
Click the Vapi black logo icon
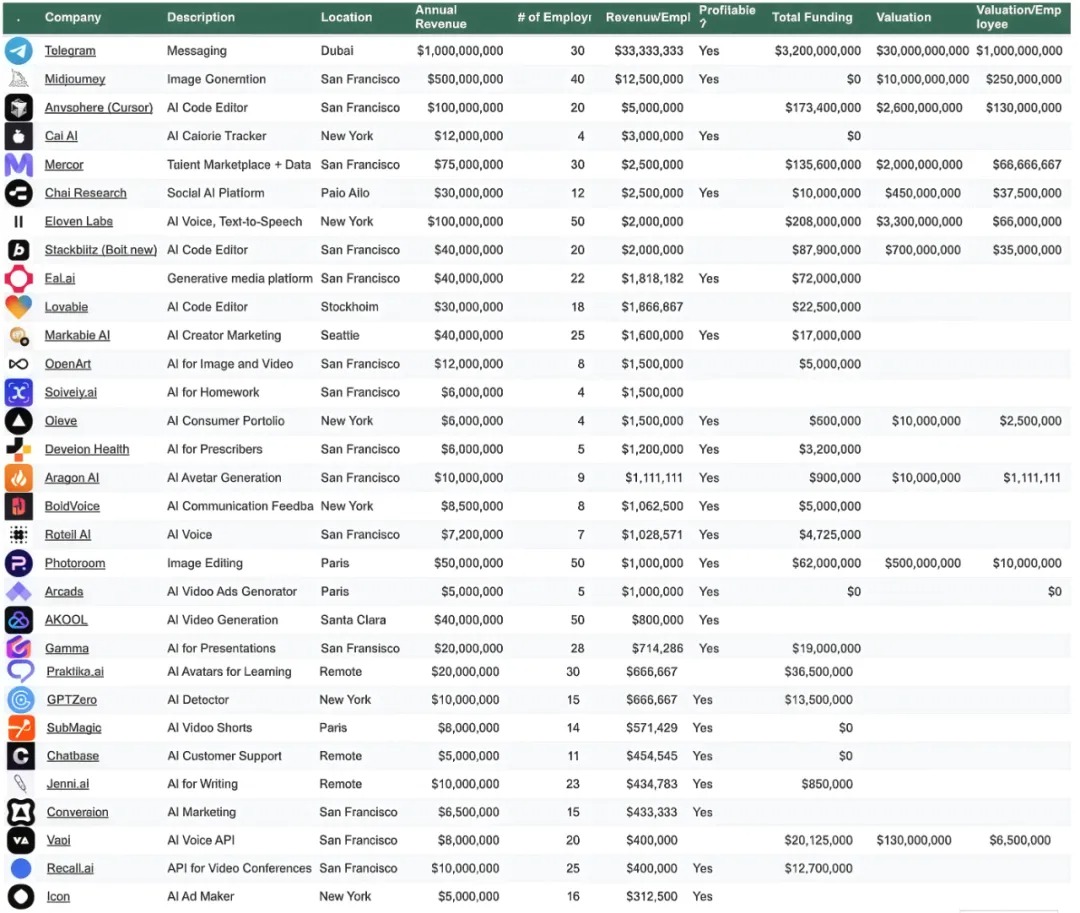coord(20,840)
